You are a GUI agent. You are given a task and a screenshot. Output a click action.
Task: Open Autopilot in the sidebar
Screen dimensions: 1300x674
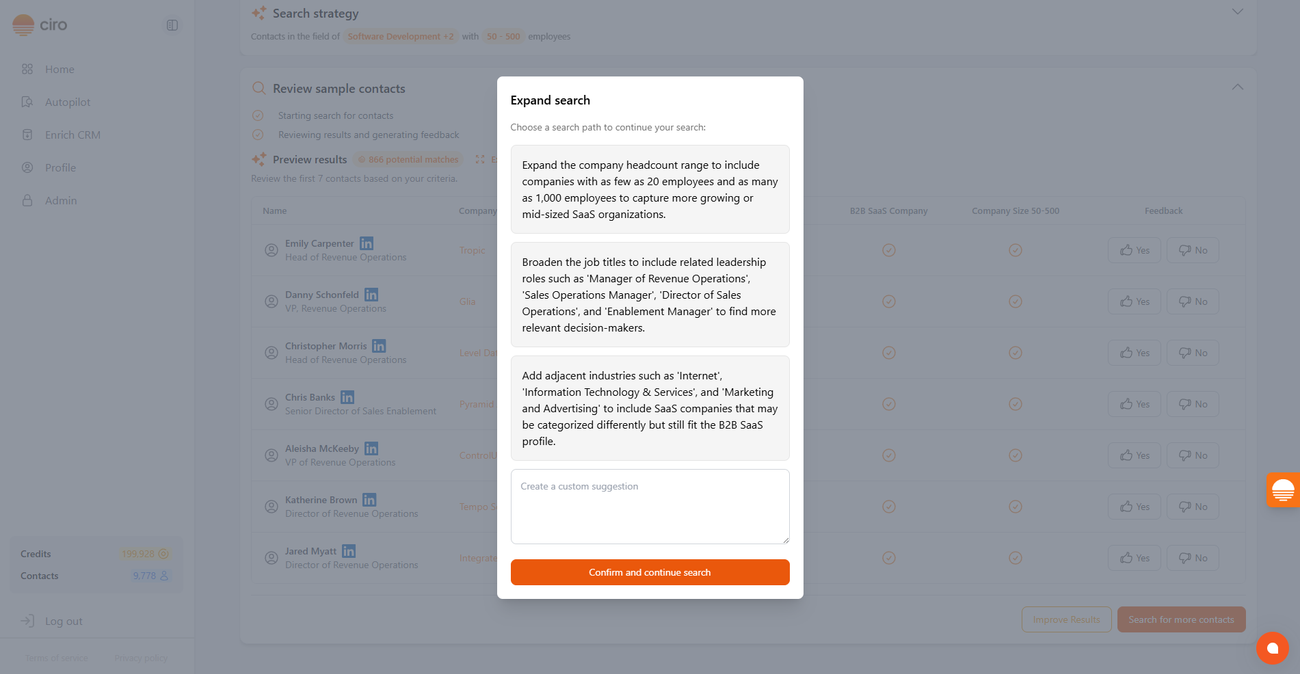pyautogui.click(x=67, y=102)
